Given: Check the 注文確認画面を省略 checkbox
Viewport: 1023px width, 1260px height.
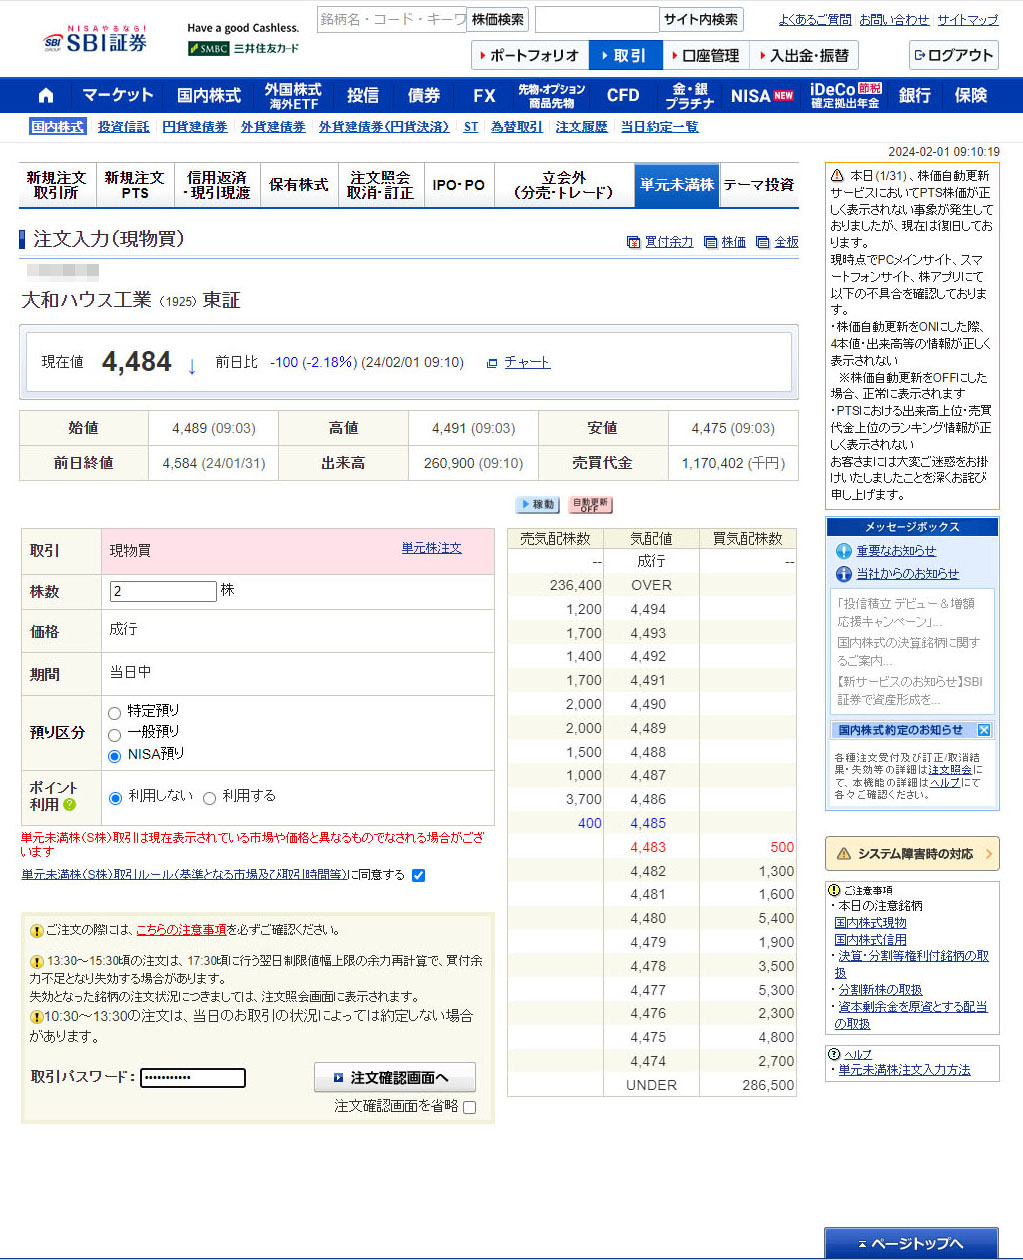Looking at the screenshot, I should point(470,1107).
